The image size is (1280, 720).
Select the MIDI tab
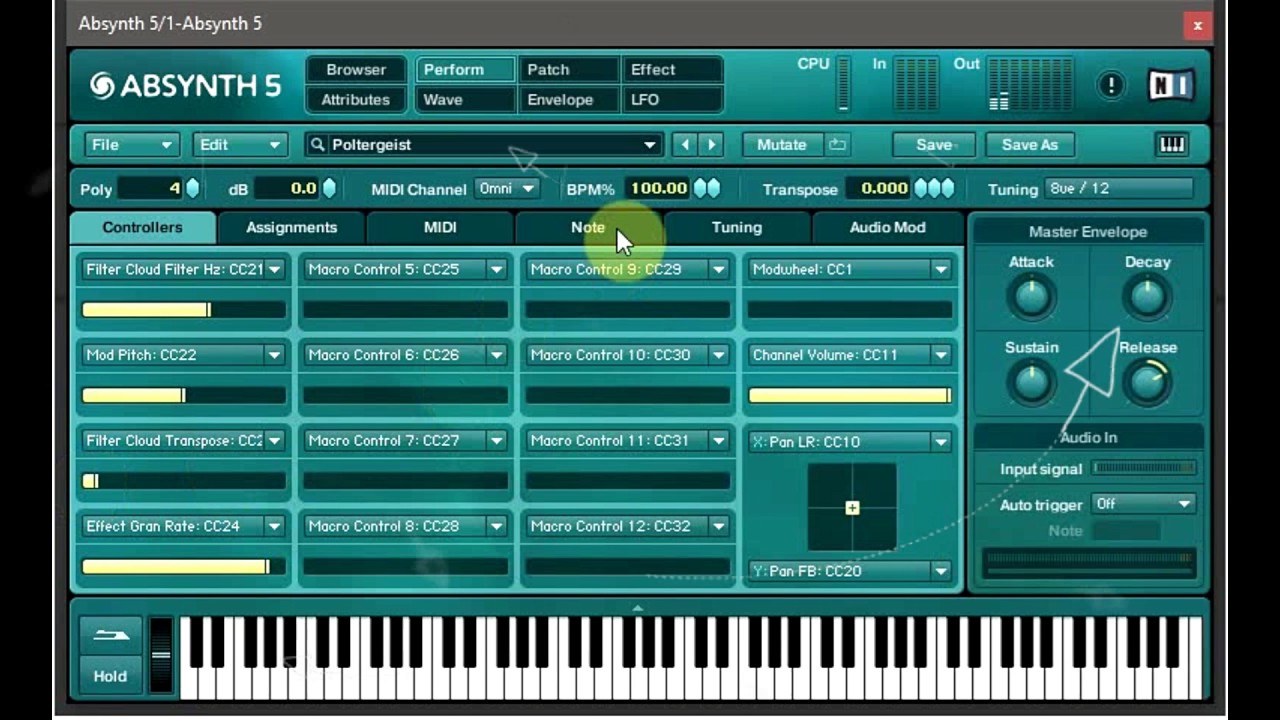click(440, 227)
